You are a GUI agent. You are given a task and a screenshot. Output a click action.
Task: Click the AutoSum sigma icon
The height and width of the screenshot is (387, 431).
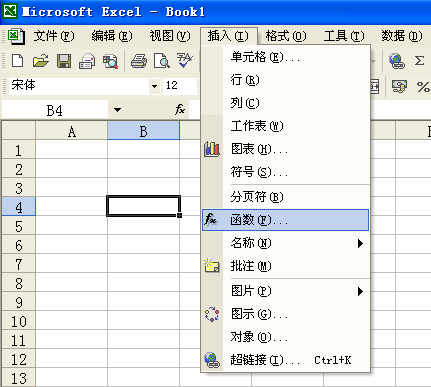419,61
